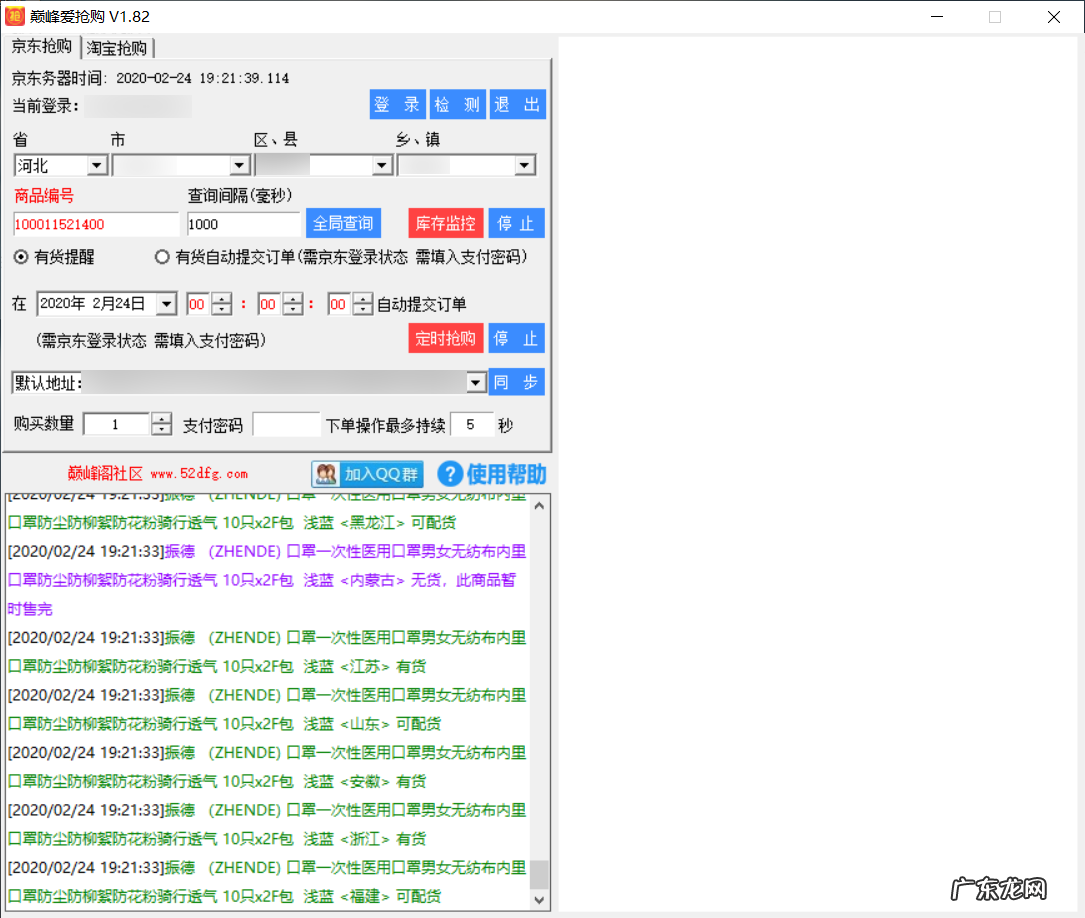This screenshot has height=918, width=1085.
Task: Expand the 省 province dropdown showing 河北
Action: tap(97, 166)
